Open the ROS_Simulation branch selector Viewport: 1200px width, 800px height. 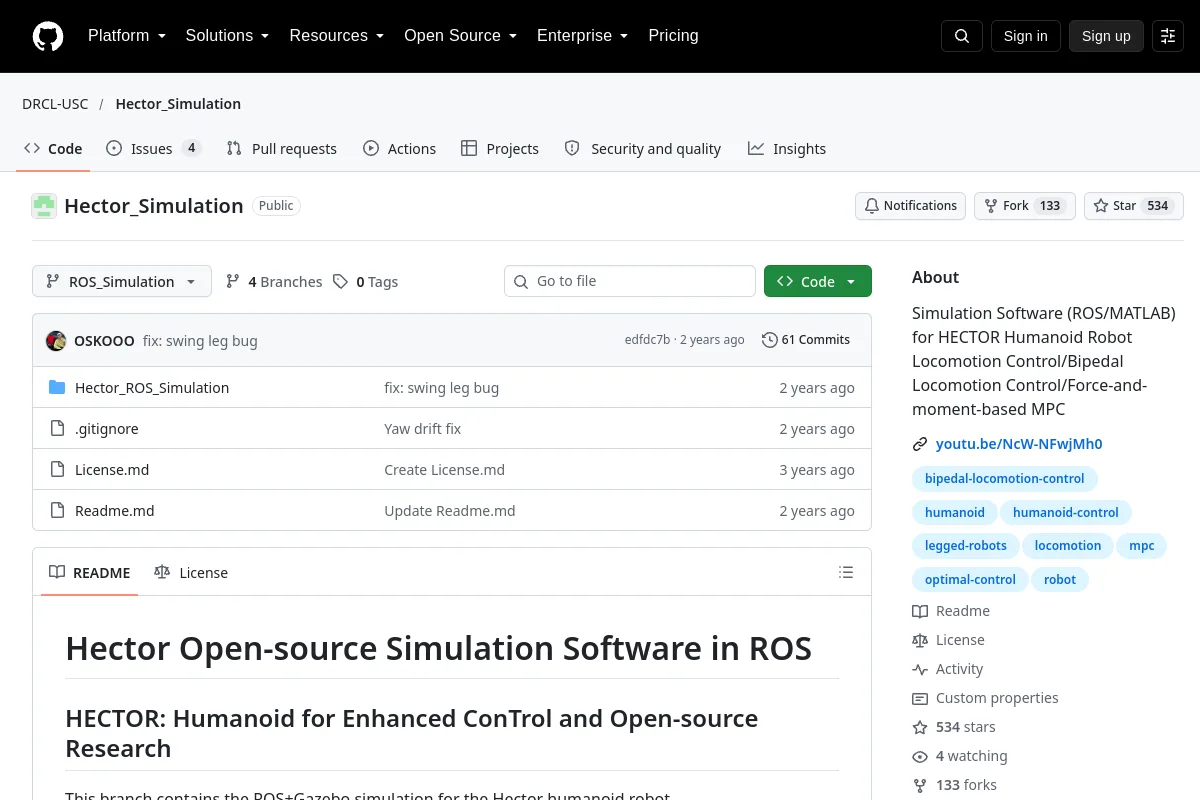pos(122,282)
